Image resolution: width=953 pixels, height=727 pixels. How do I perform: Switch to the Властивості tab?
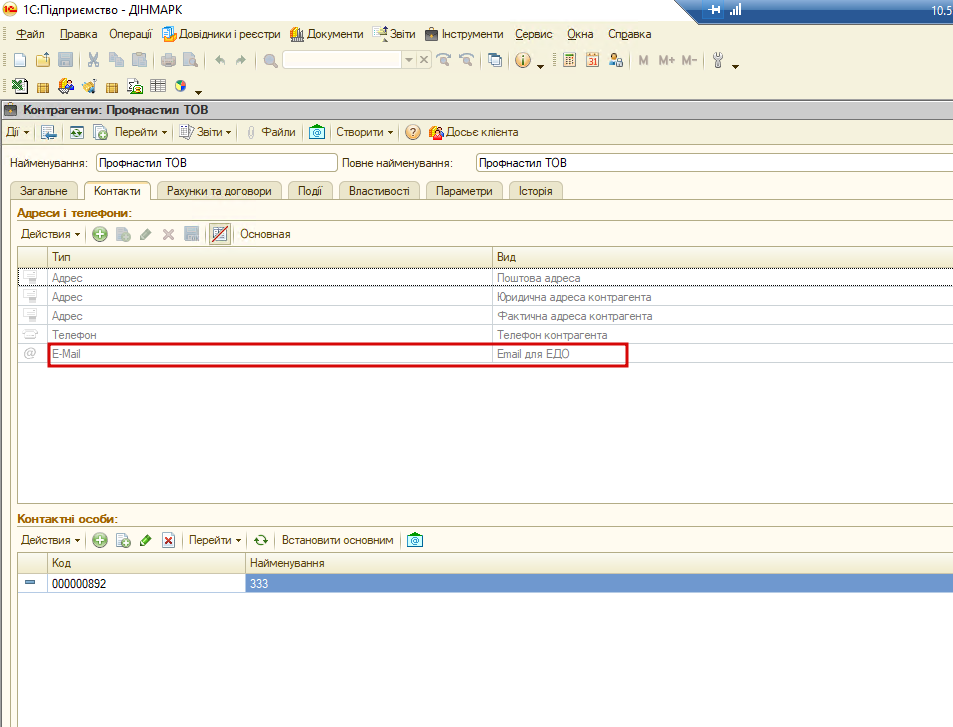[x=379, y=191]
